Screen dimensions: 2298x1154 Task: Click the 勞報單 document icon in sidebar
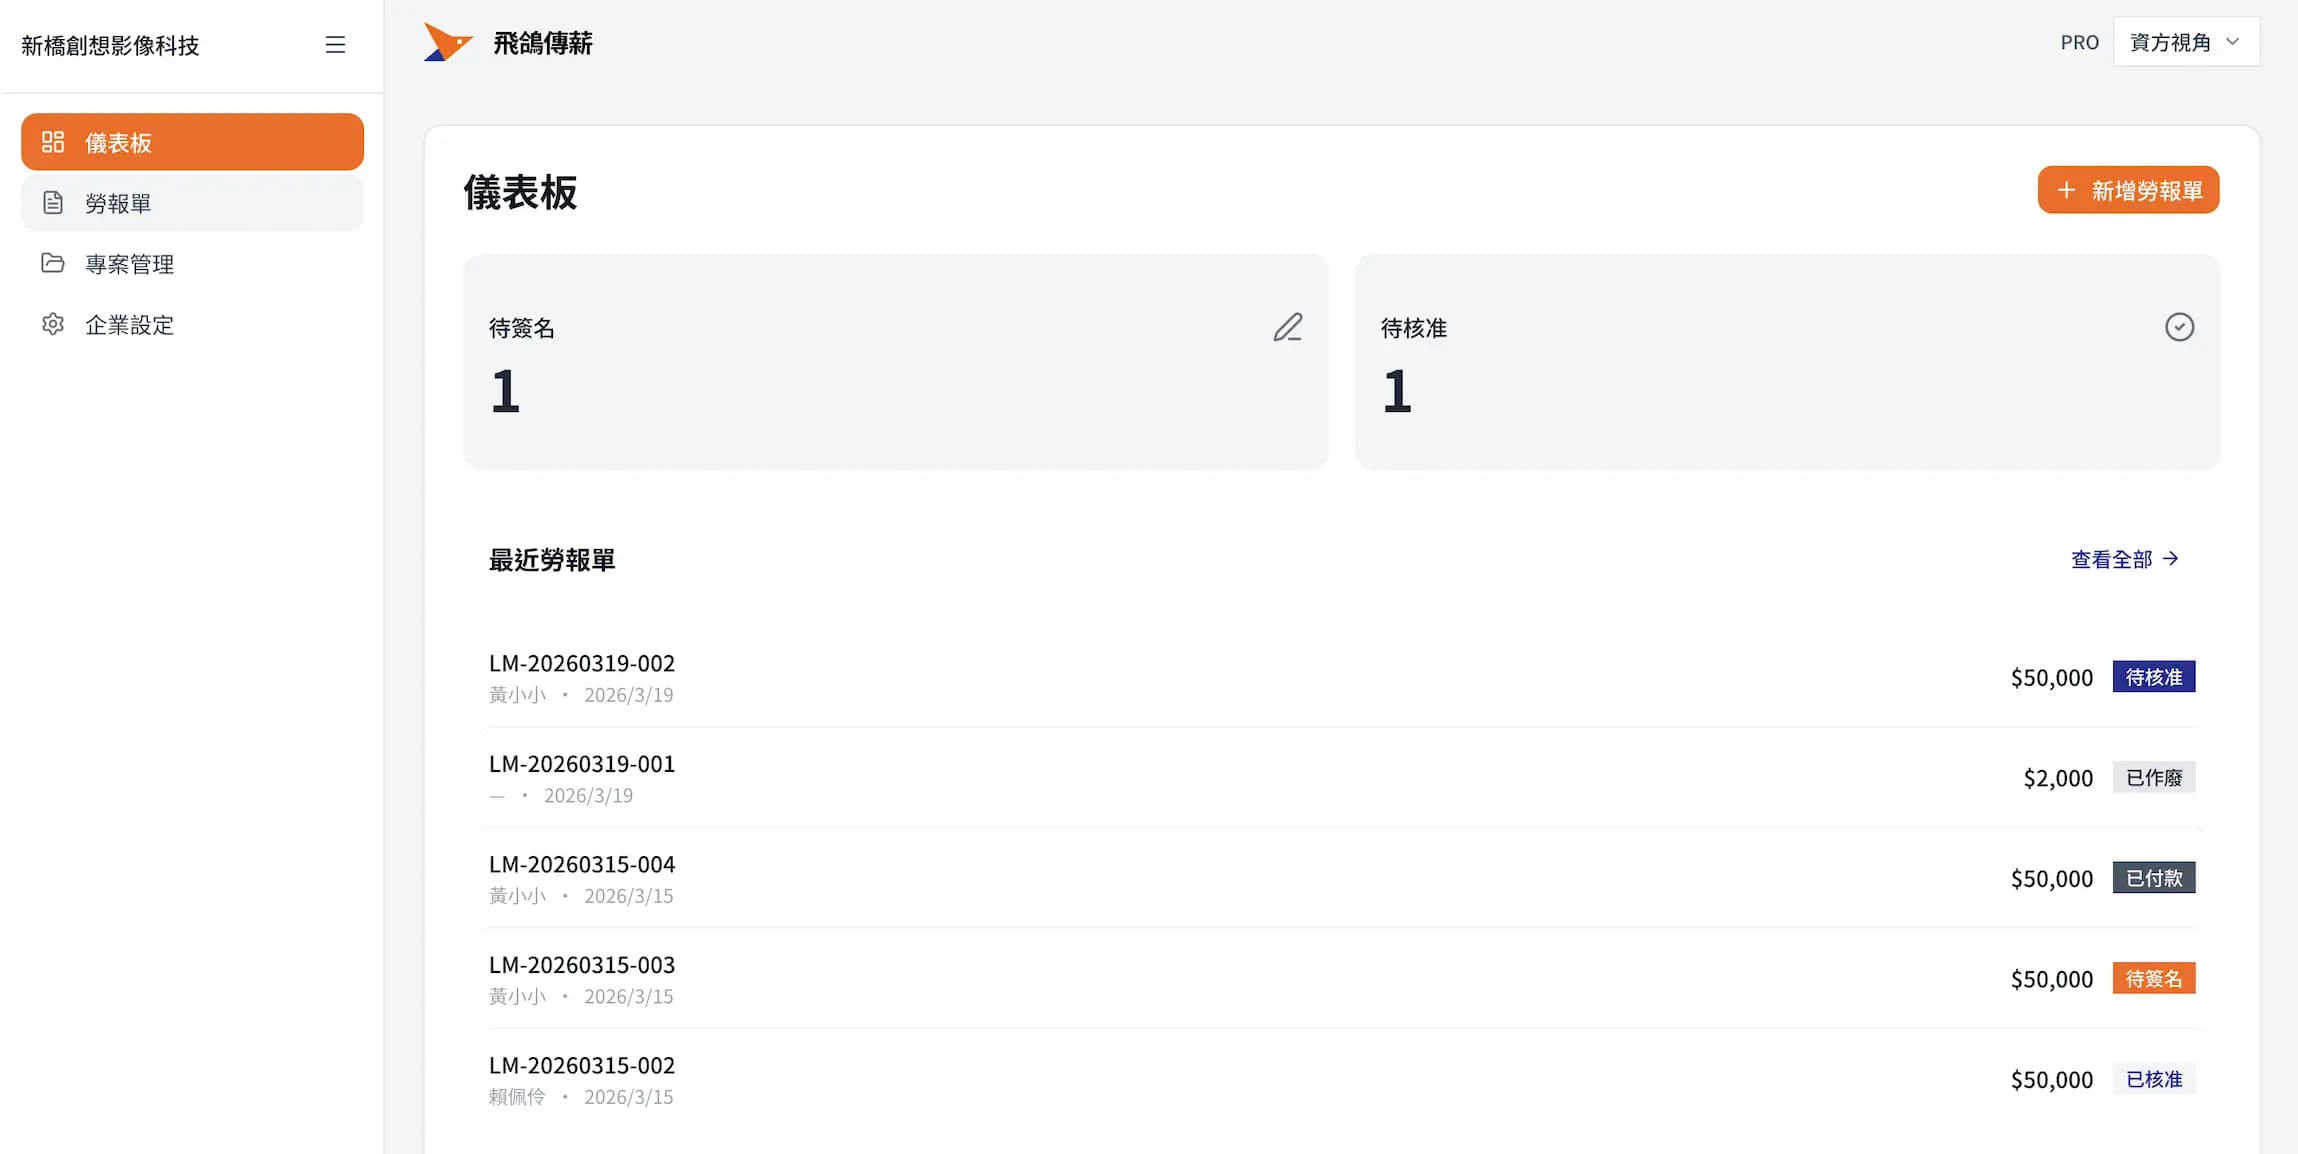tap(53, 203)
